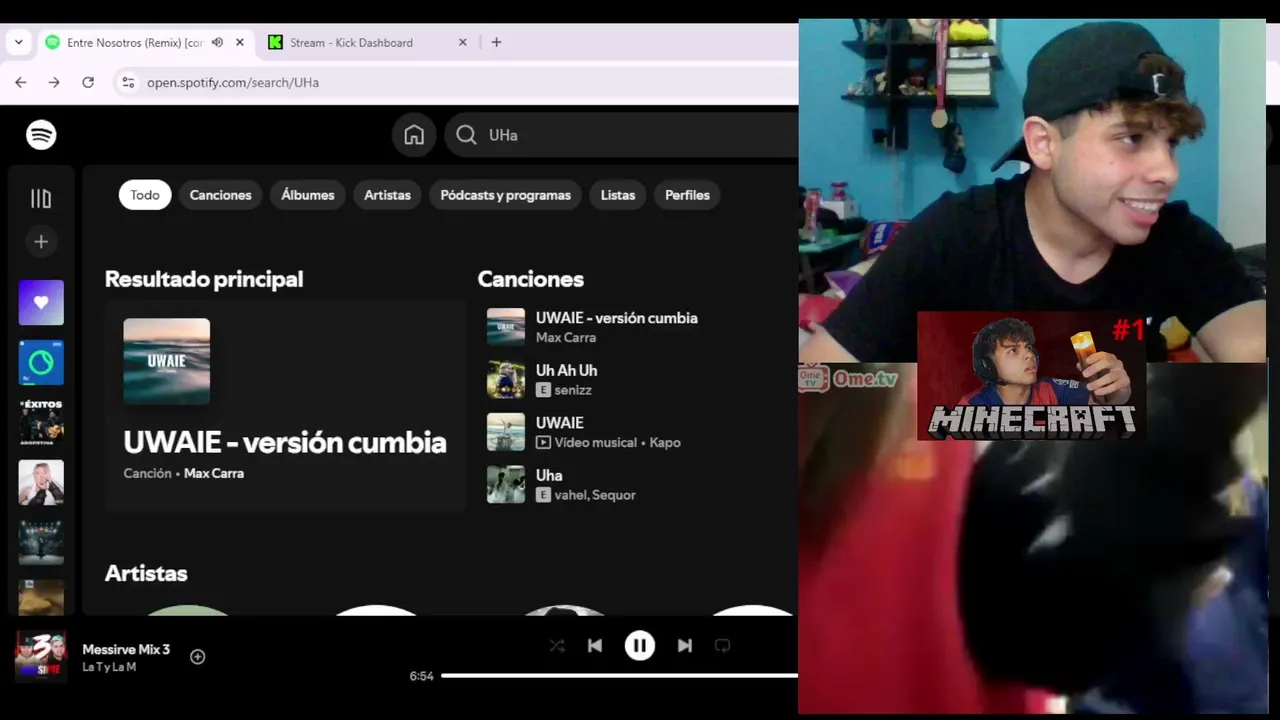Open Your Library sidebar icon
This screenshot has width=1280, height=720.
[x=41, y=199]
